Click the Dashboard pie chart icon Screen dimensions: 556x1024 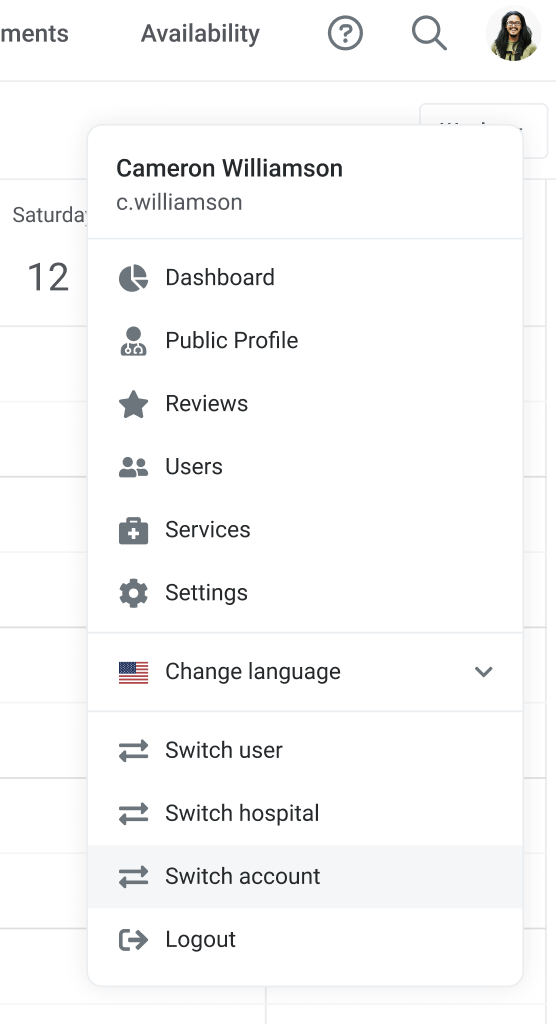133,278
